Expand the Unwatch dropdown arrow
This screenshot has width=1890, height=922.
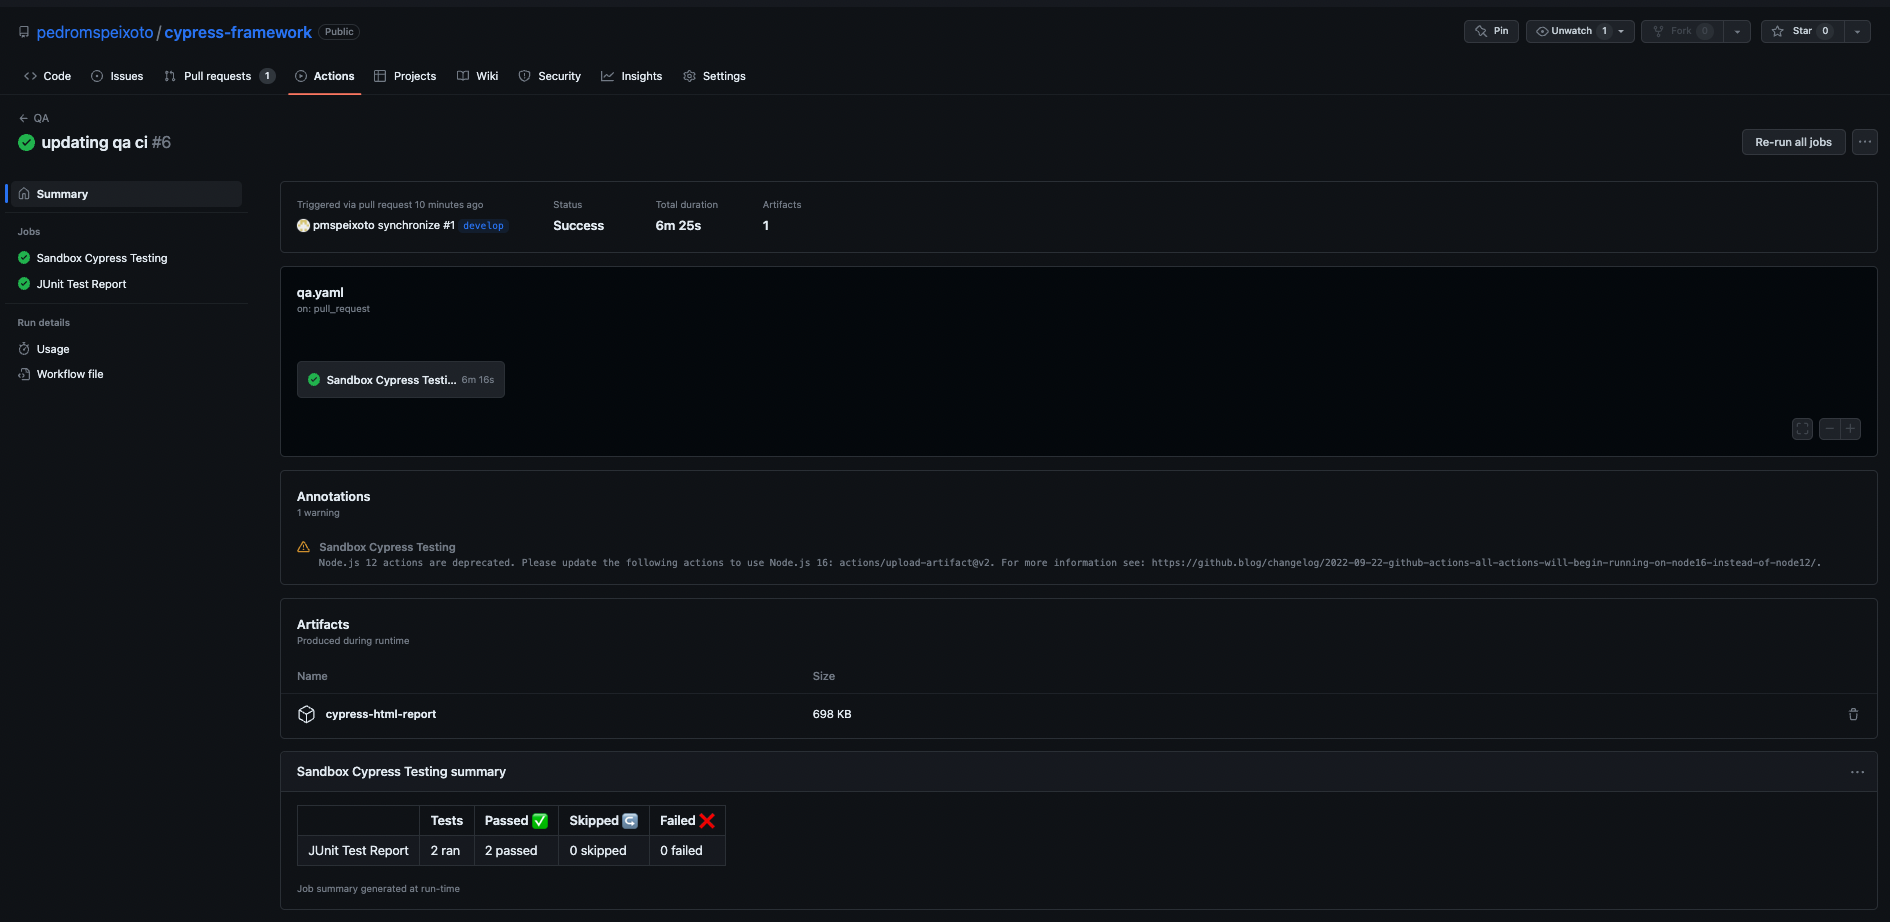[x=1622, y=31]
